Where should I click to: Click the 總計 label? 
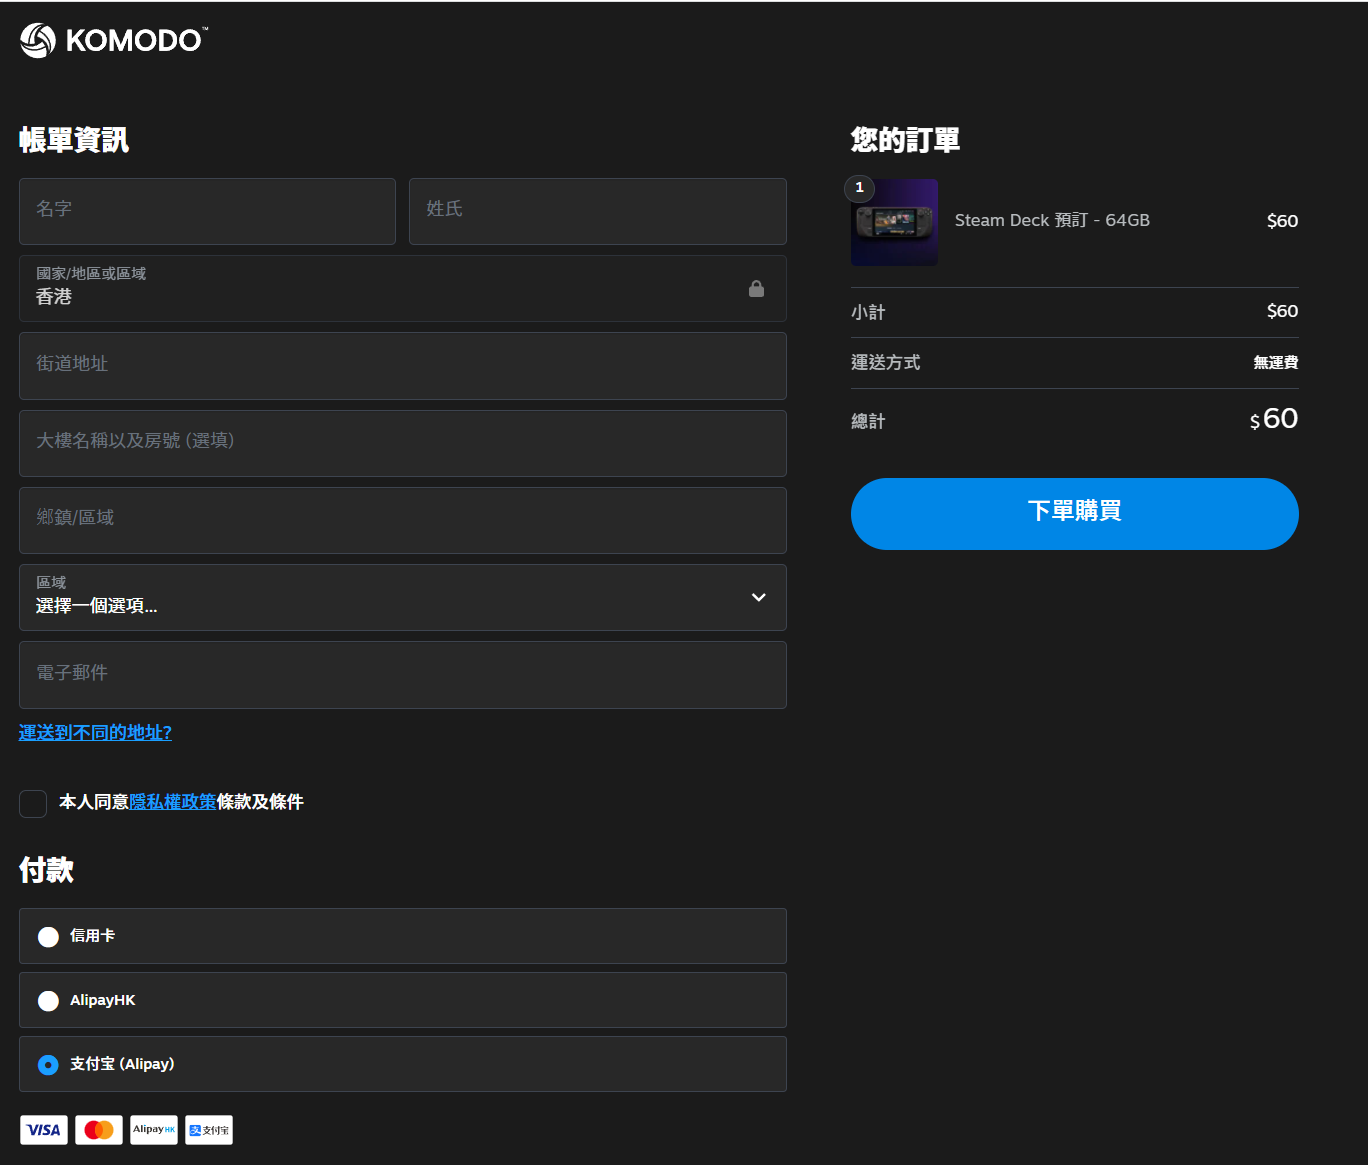click(868, 421)
